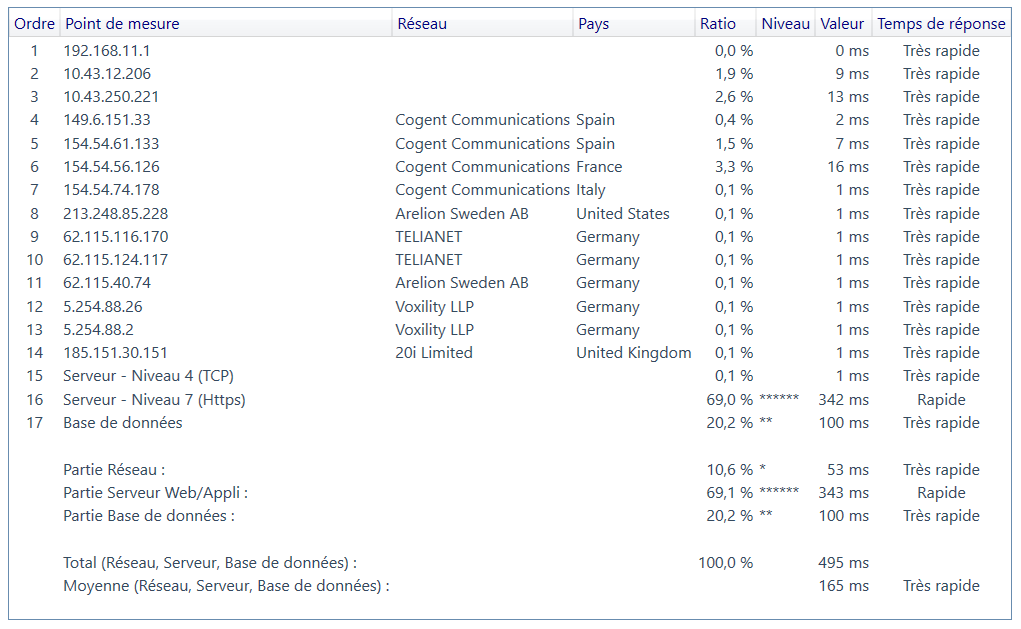The height and width of the screenshot is (629, 1021).
Task: Click the 3,3 % ratio value
Action: point(734,167)
